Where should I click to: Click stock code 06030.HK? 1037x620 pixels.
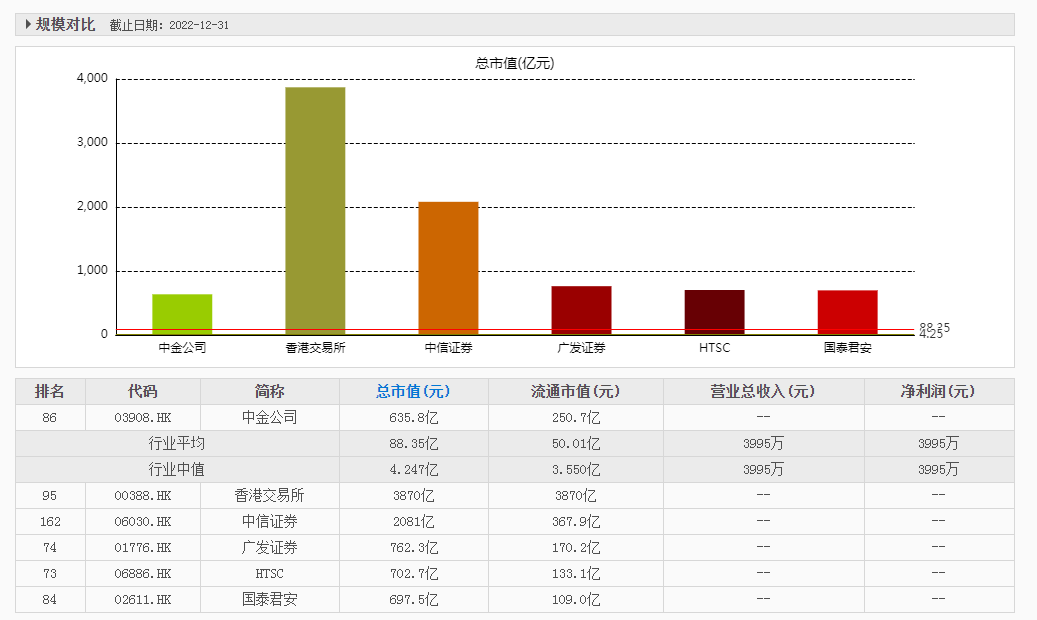(142, 521)
